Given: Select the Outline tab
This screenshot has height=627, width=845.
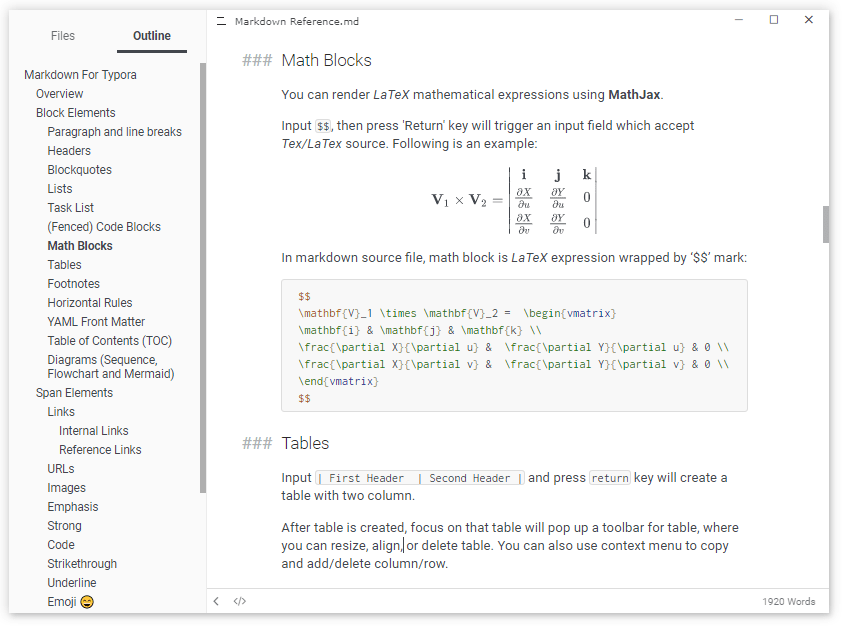Looking at the screenshot, I should coord(152,36).
